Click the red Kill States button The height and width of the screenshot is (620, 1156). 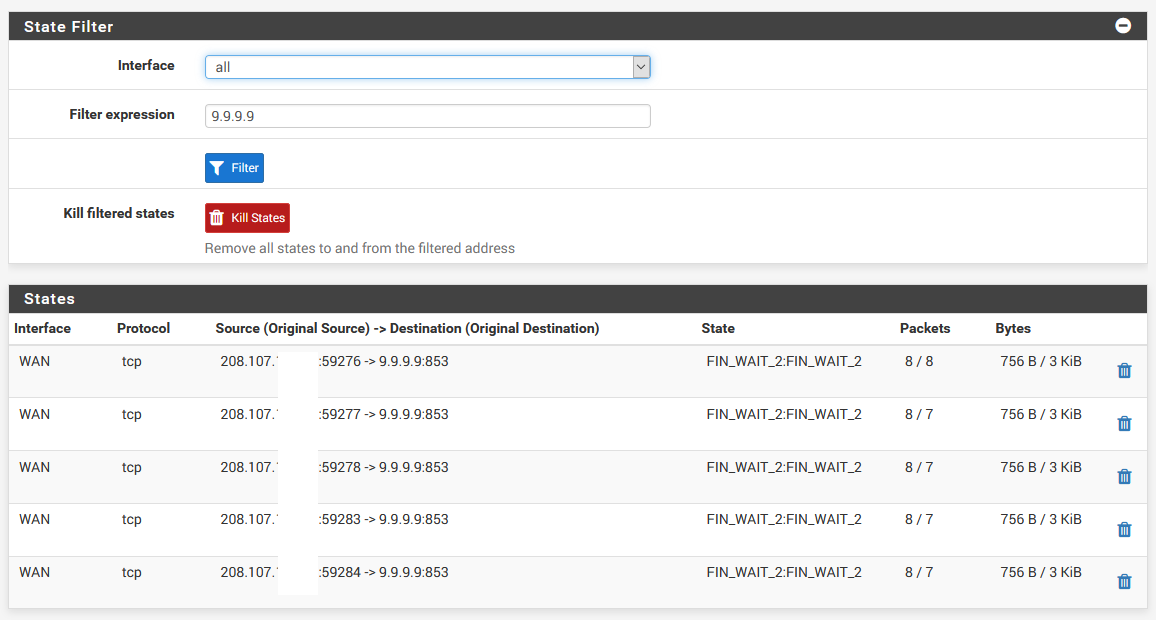247,218
